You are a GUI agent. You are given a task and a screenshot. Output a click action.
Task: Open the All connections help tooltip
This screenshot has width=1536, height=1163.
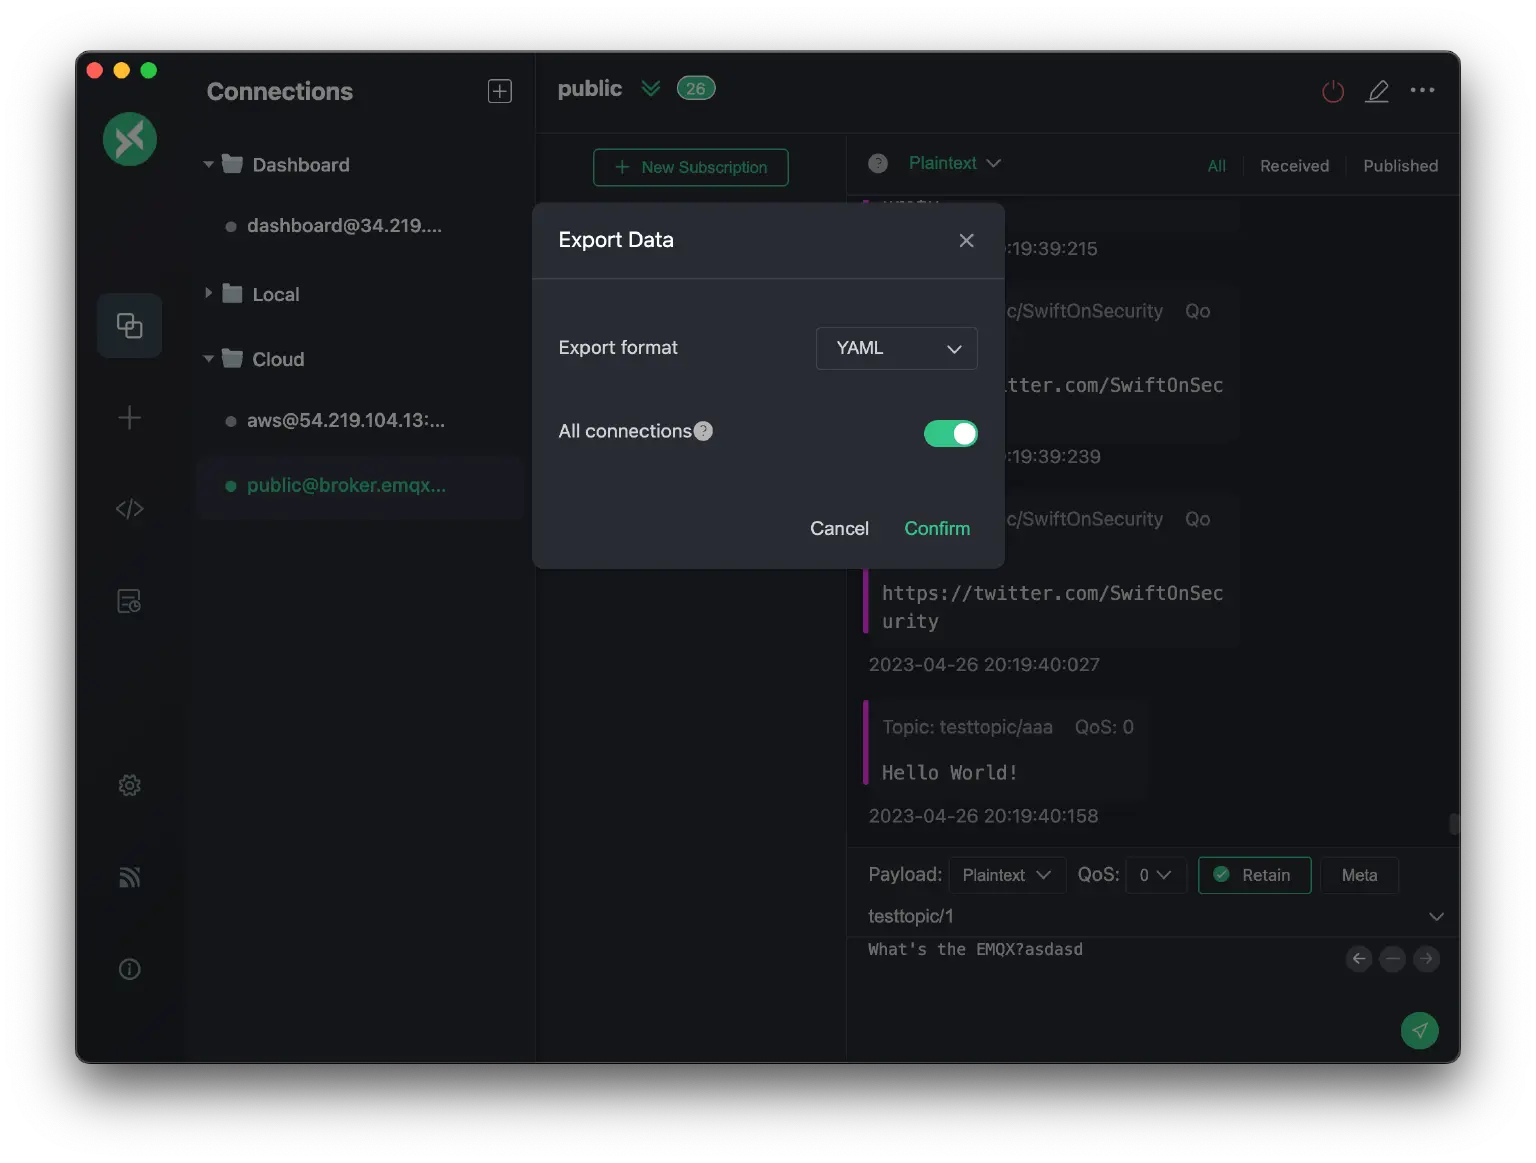coord(703,431)
